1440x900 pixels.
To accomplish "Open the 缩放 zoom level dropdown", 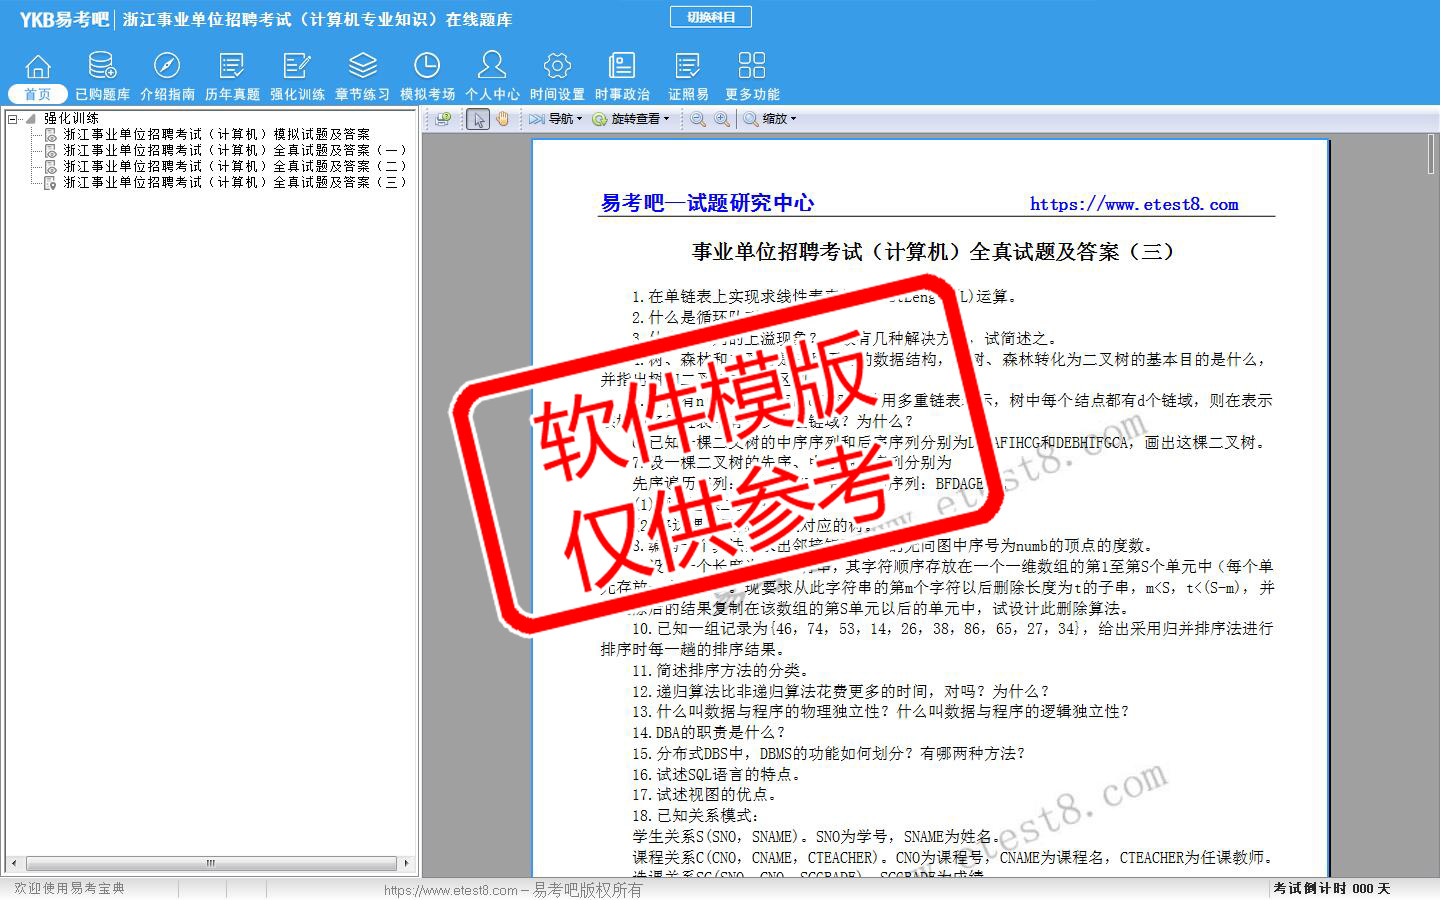I will [x=770, y=119].
